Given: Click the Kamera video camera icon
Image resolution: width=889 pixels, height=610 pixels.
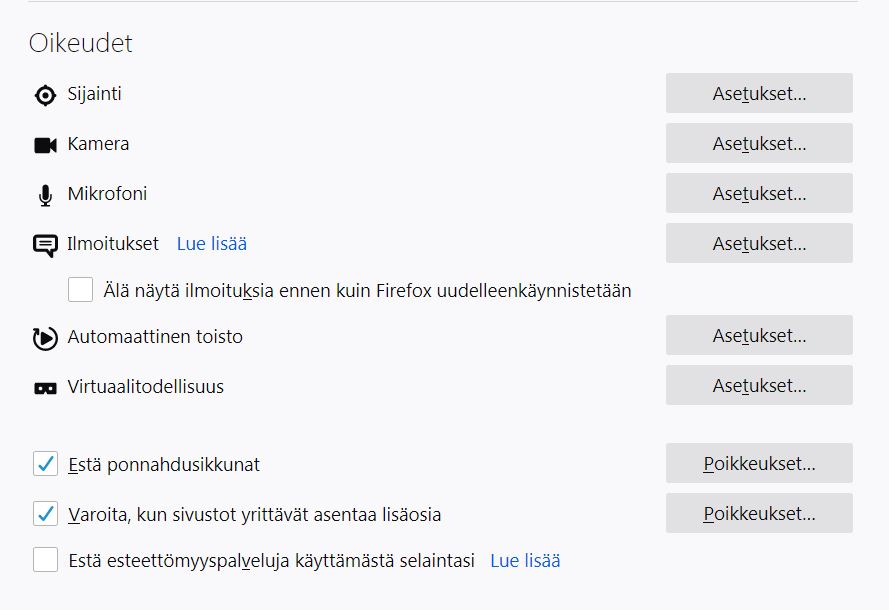Looking at the screenshot, I should pos(45,145).
